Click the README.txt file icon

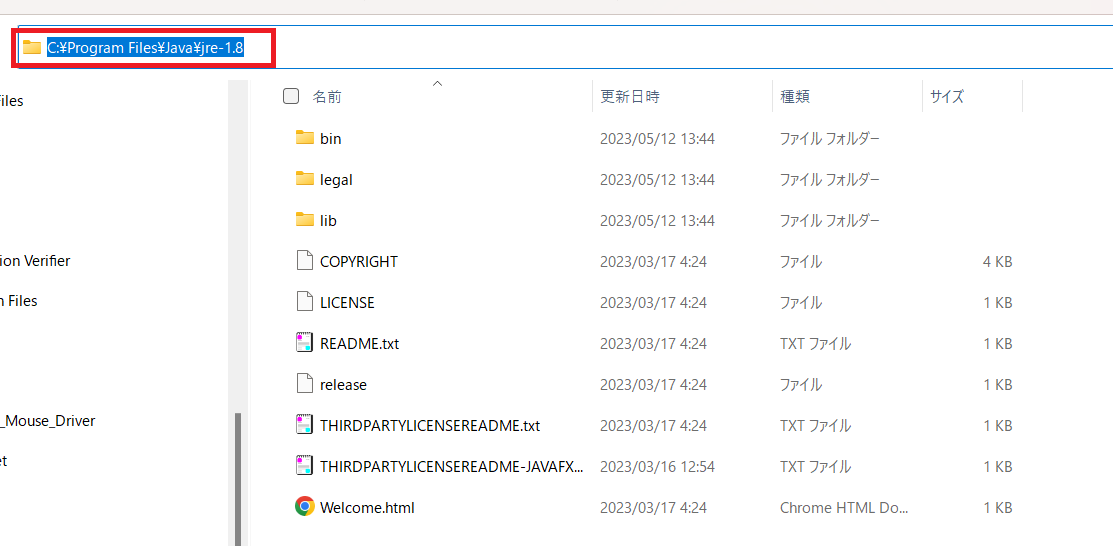pyautogui.click(x=305, y=343)
